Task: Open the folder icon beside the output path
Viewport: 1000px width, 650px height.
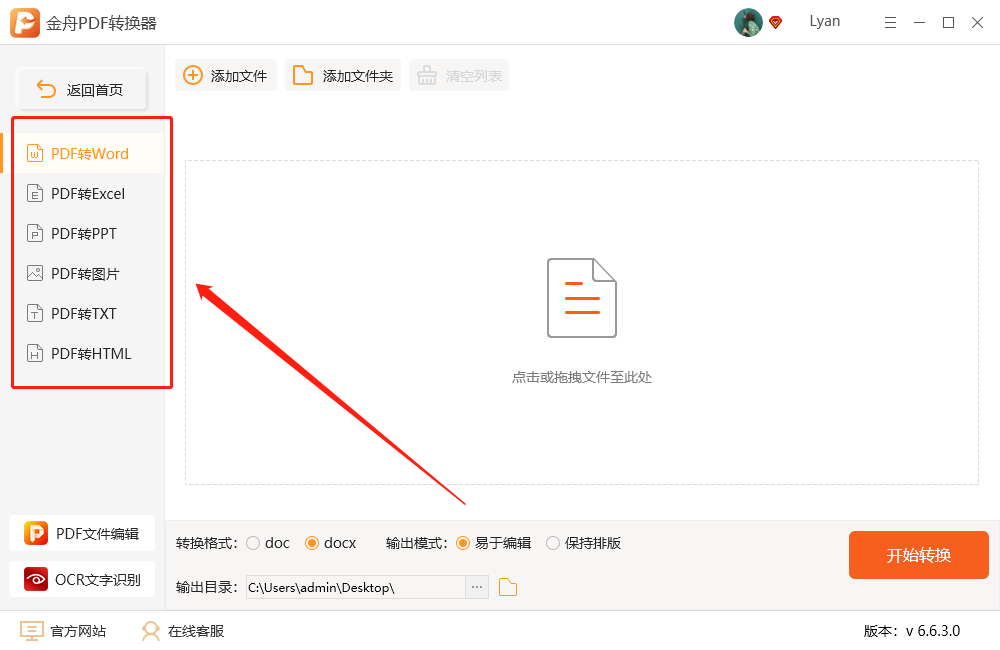Action: point(507,587)
